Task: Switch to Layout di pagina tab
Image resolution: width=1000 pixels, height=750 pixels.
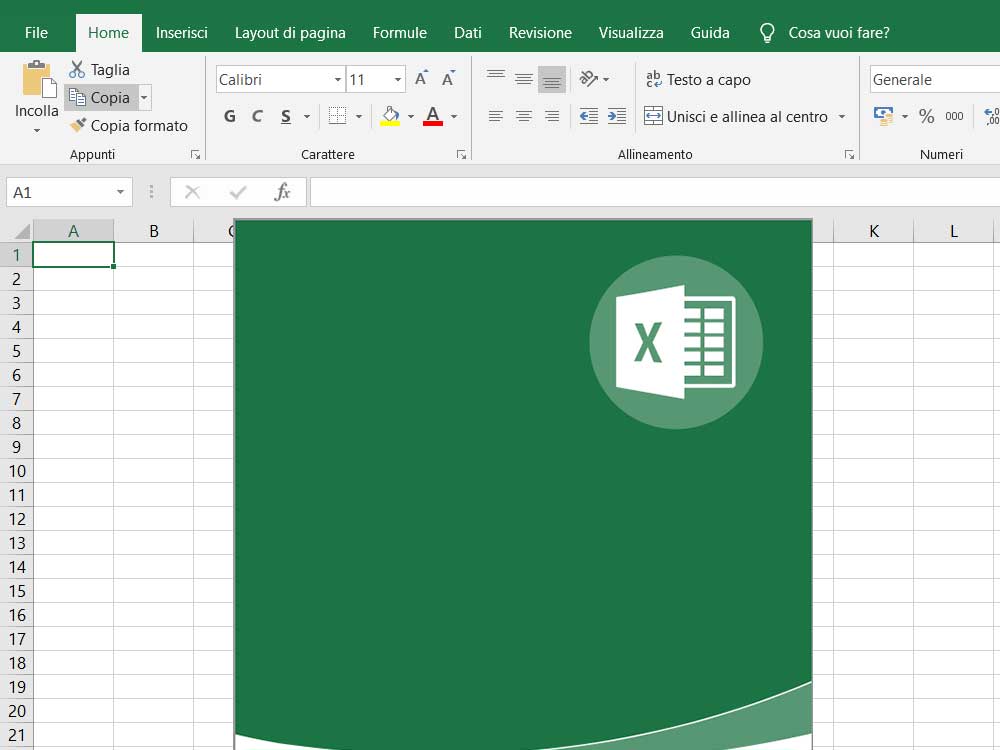Action: (290, 33)
